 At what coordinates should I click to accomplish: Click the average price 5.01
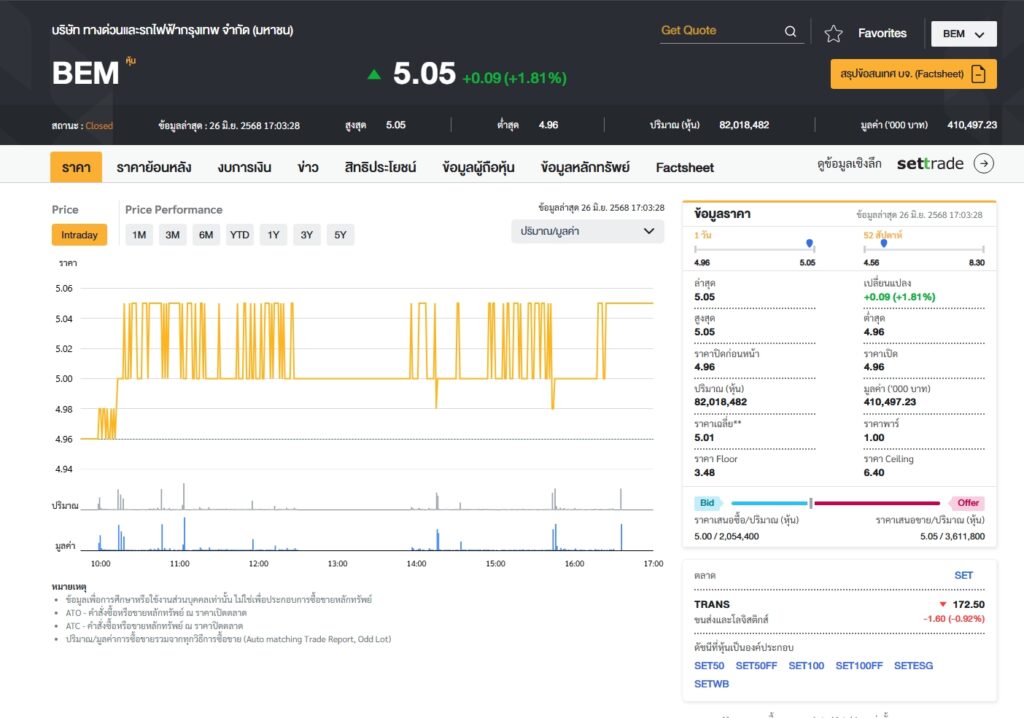point(704,437)
